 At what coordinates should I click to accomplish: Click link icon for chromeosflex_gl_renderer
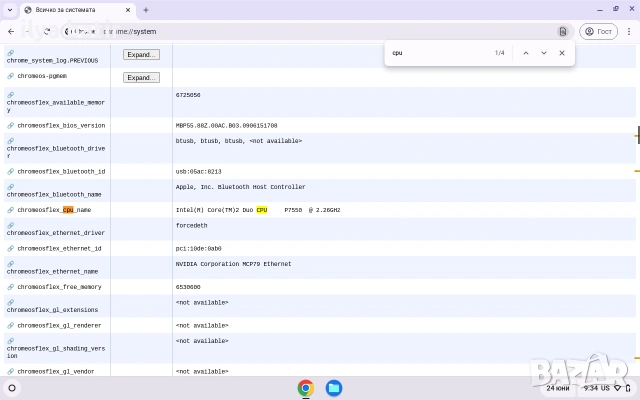pyautogui.click(x=11, y=325)
